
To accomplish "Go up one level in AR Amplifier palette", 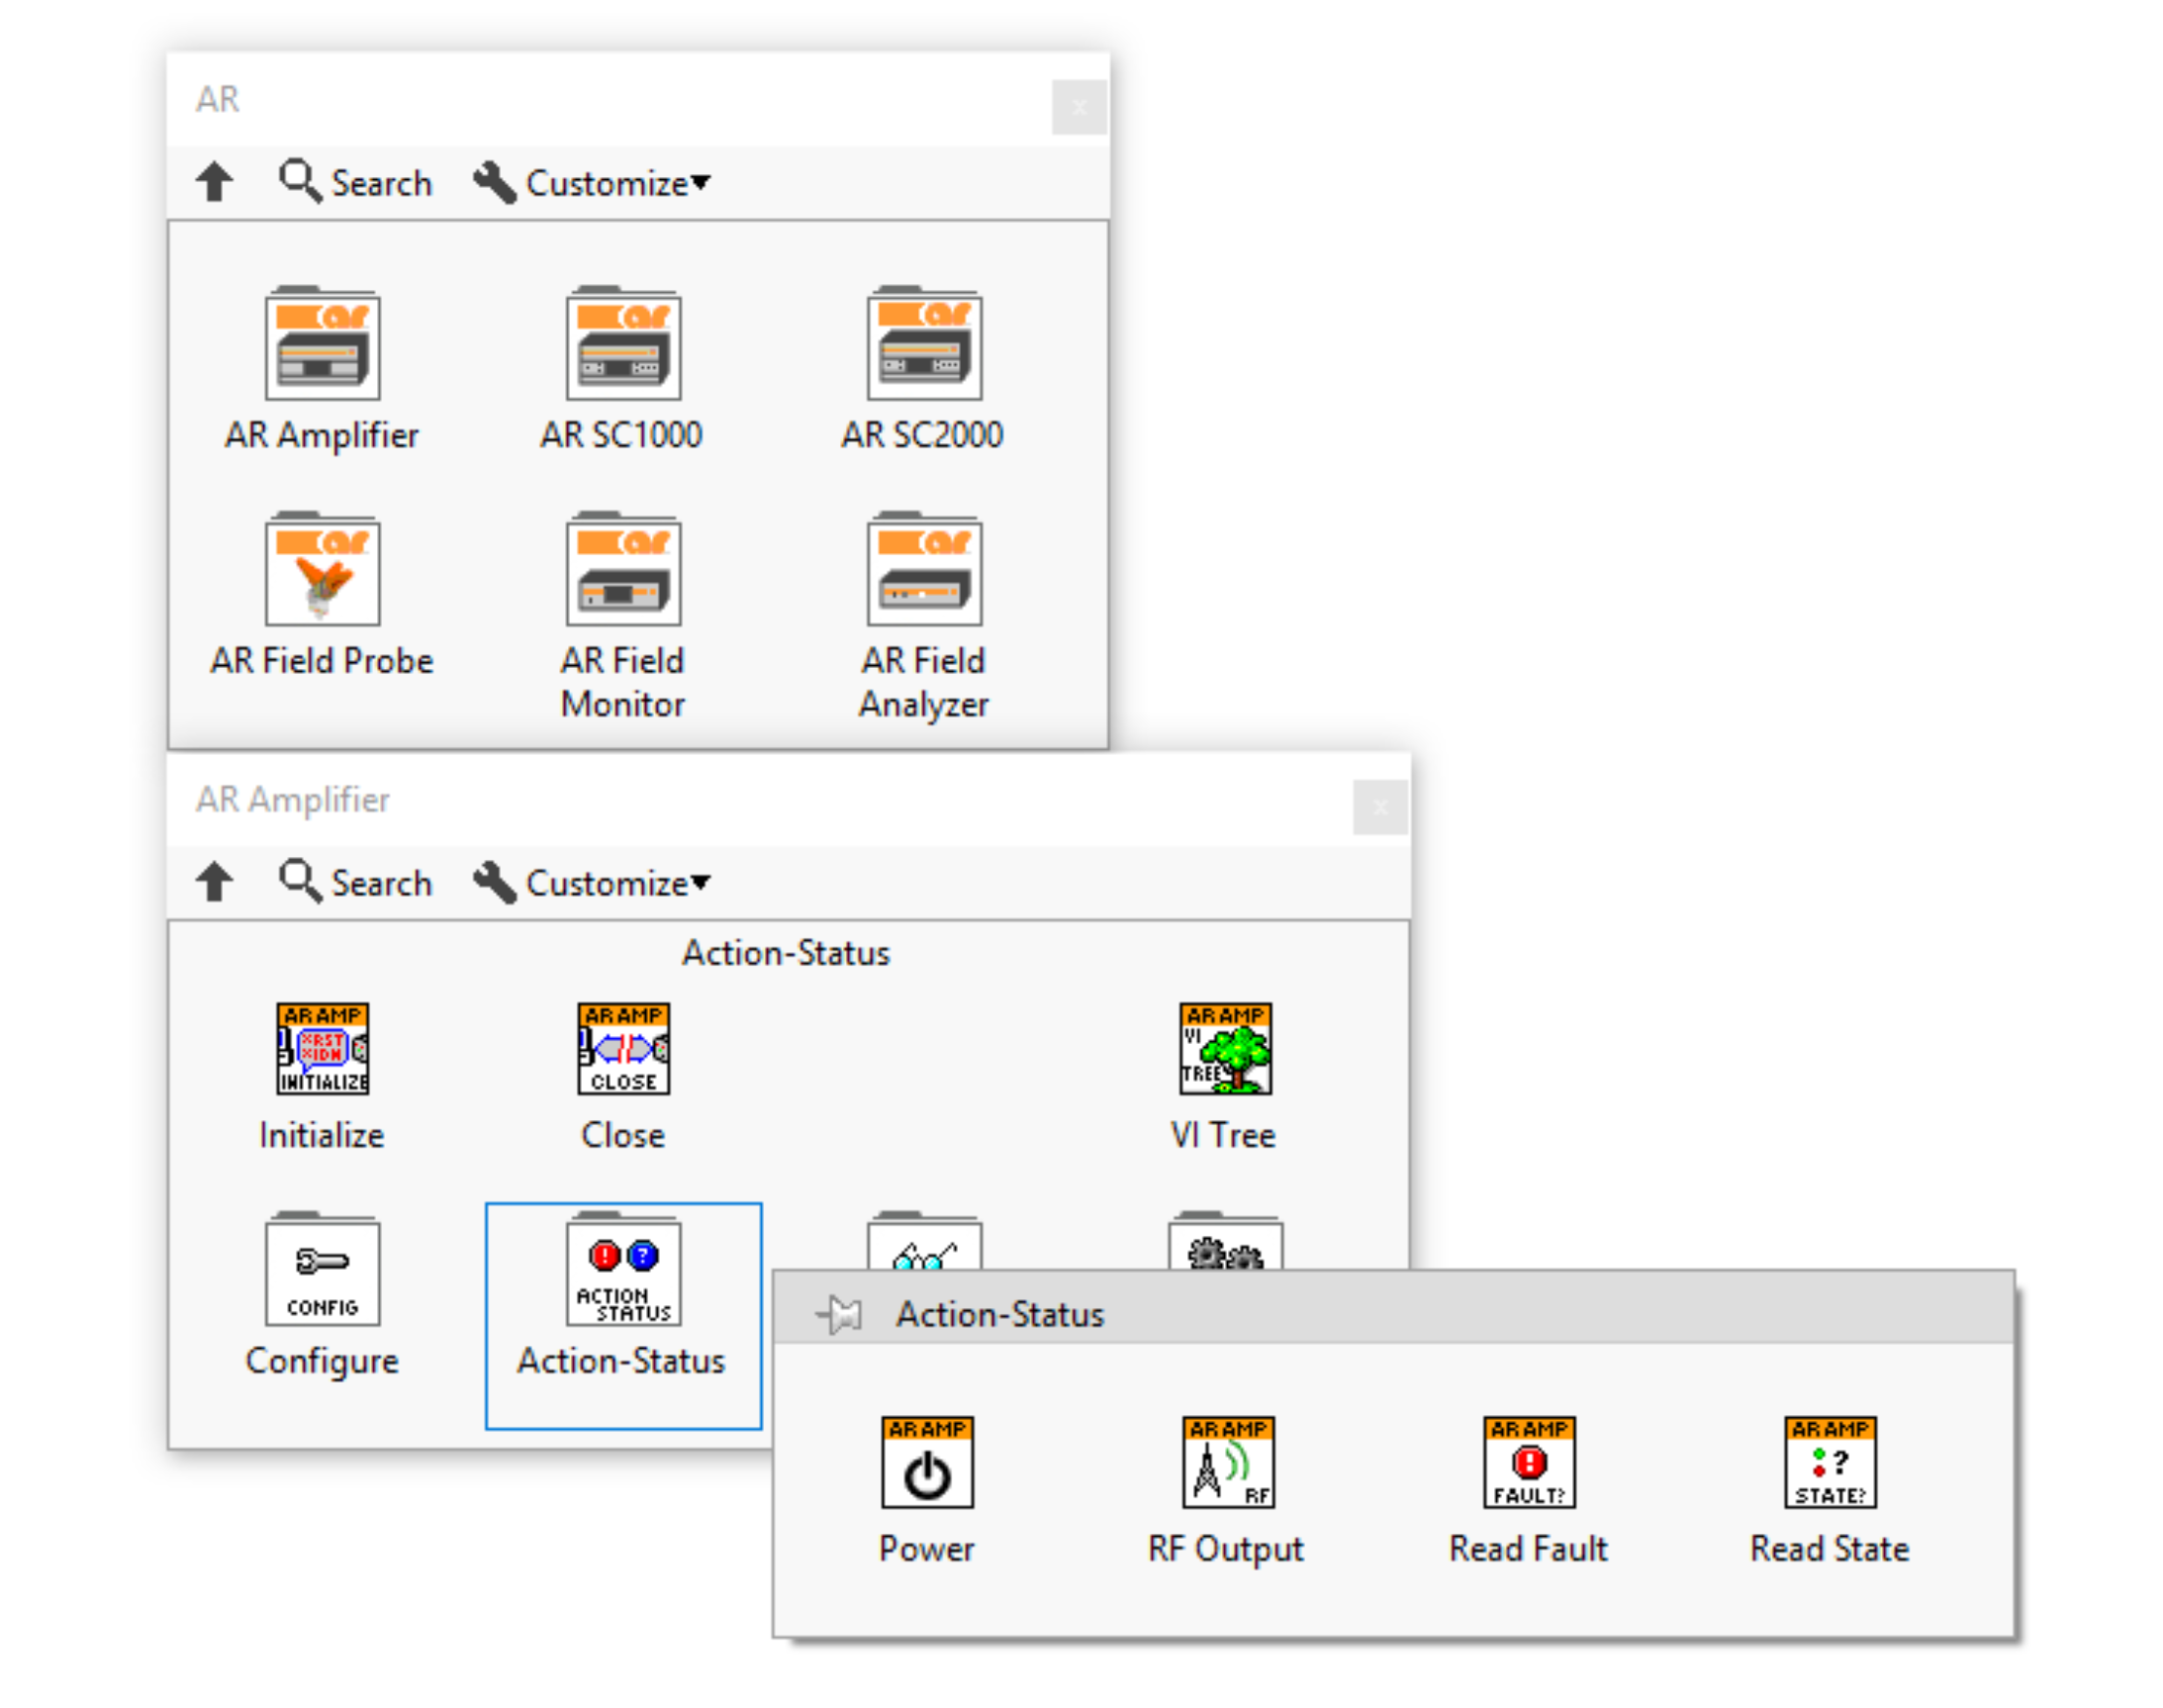I will click(214, 883).
